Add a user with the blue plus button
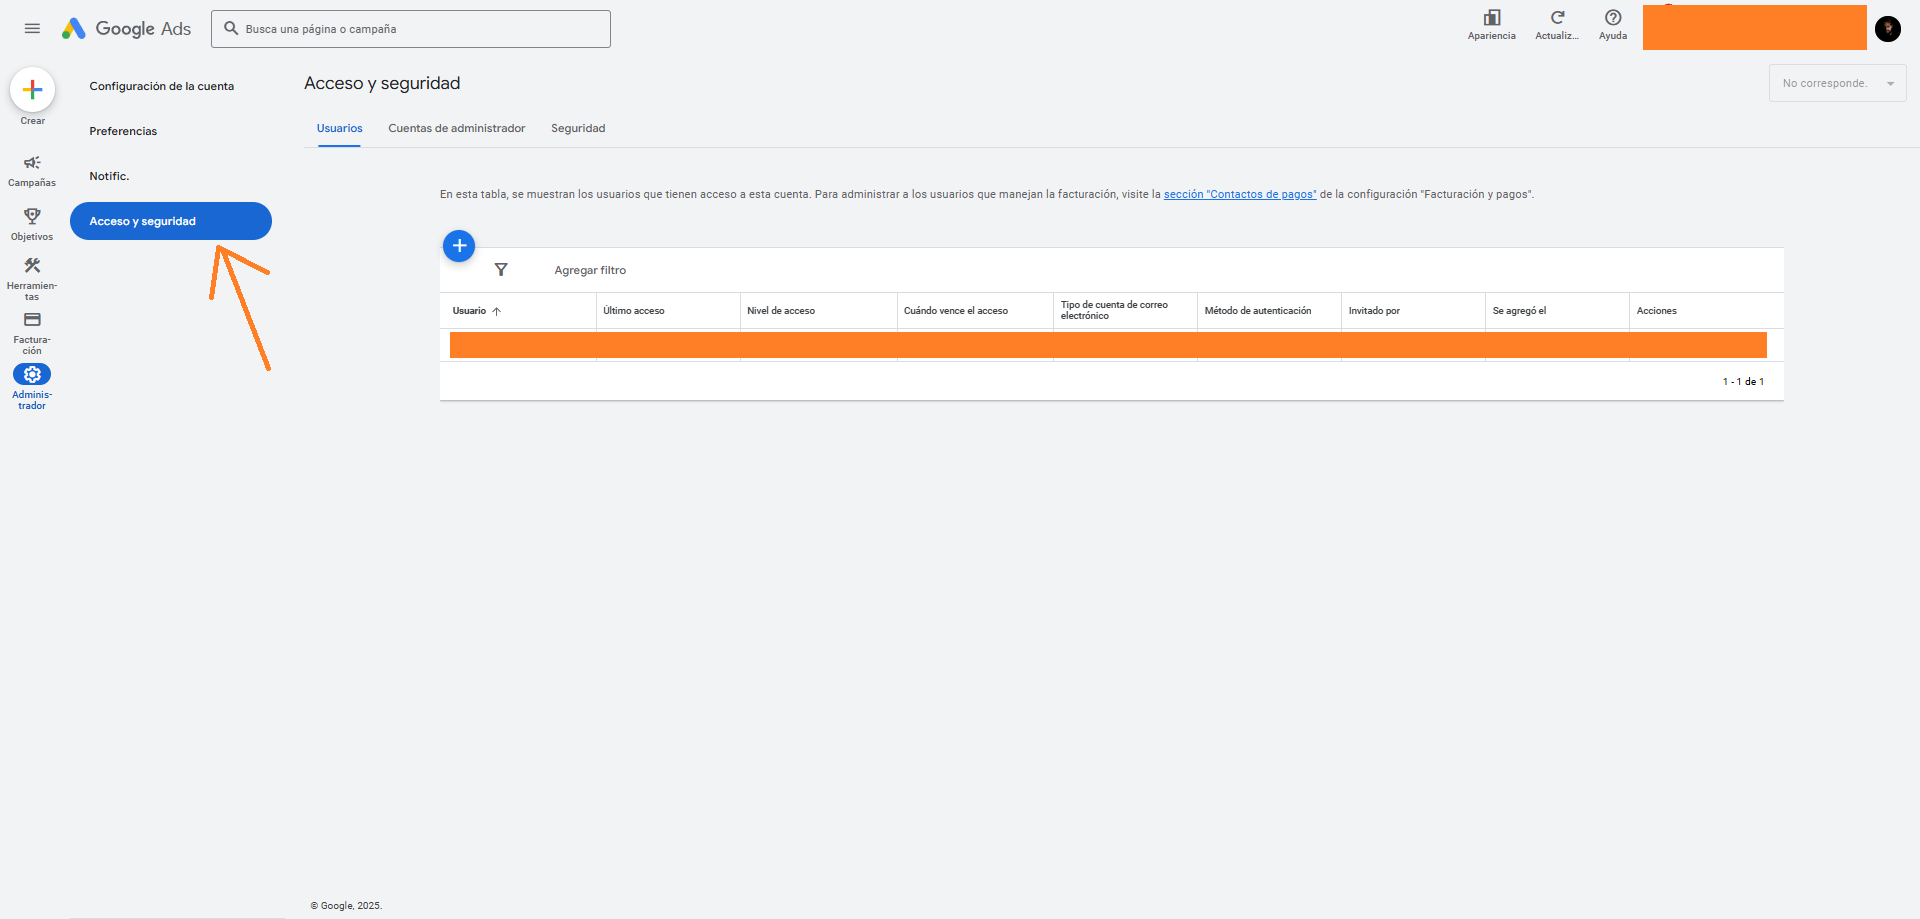The width and height of the screenshot is (1920, 919). coord(459,245)
